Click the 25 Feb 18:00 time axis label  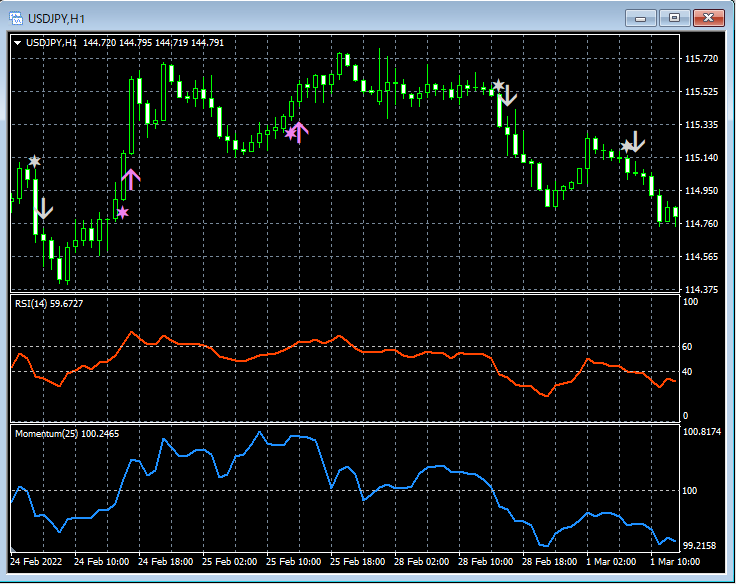click(356, 563)
